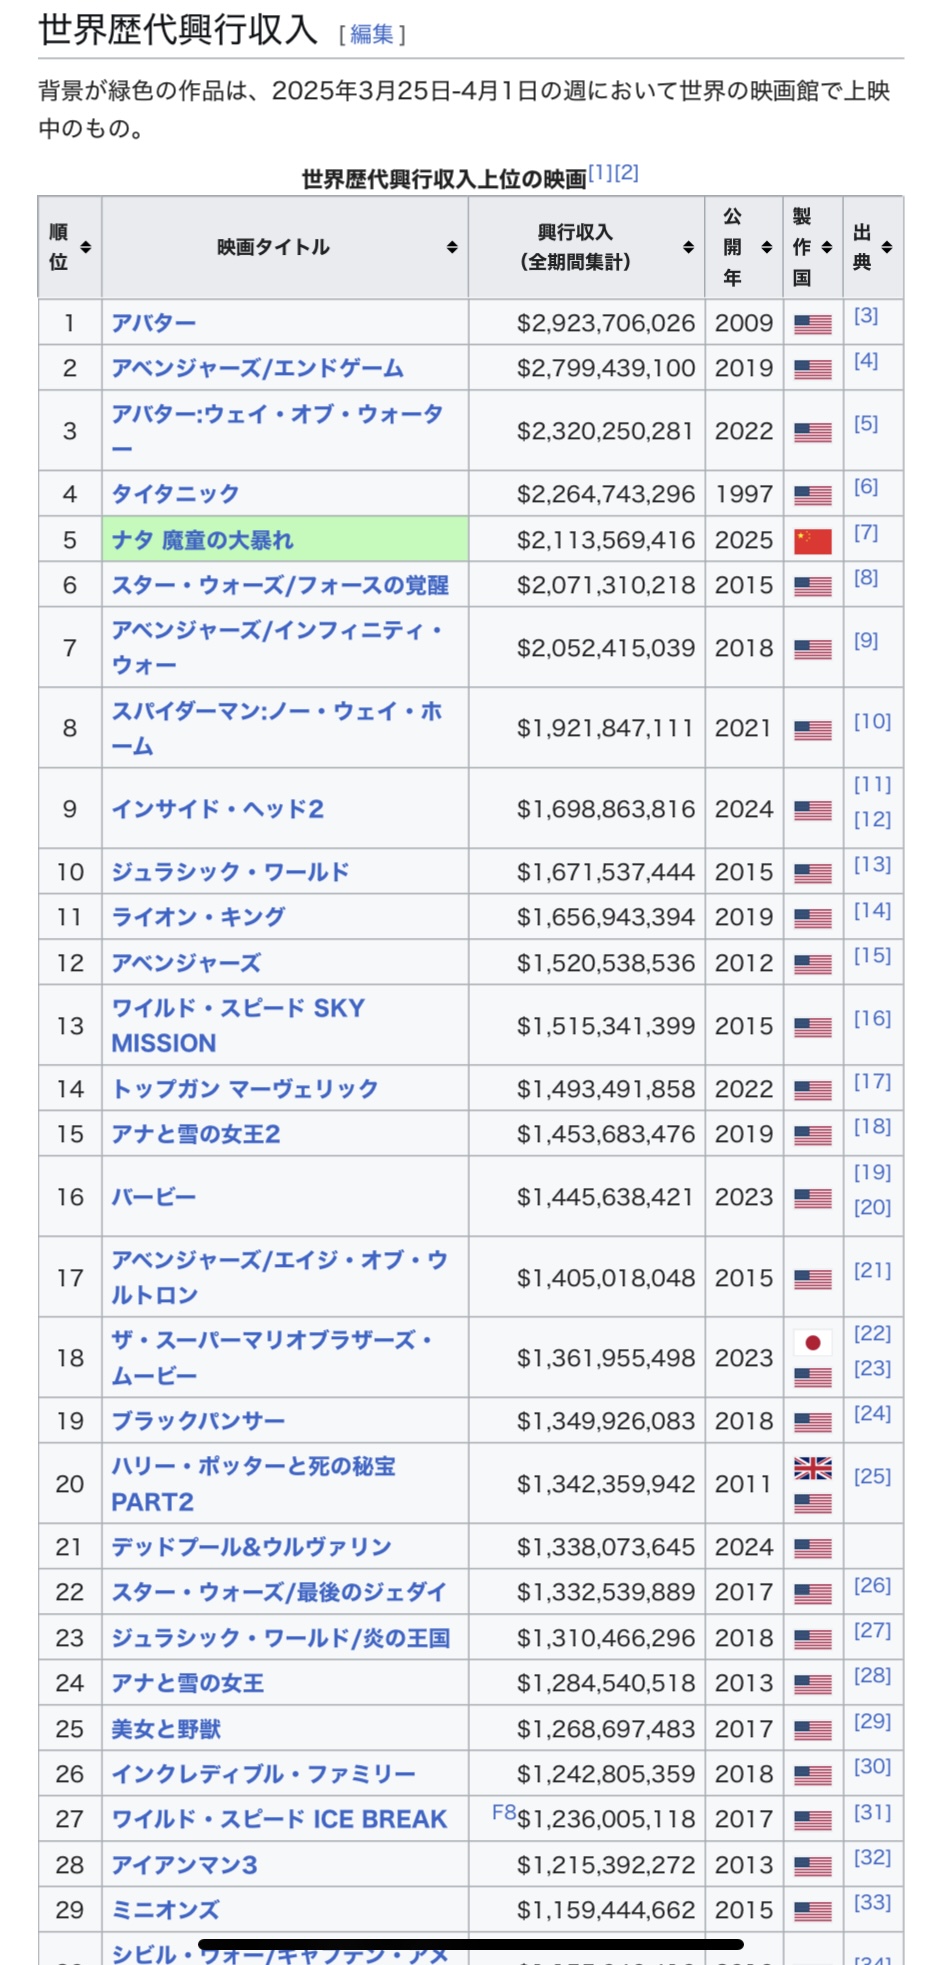Open reference [1] in table caption

click(599, 173)
